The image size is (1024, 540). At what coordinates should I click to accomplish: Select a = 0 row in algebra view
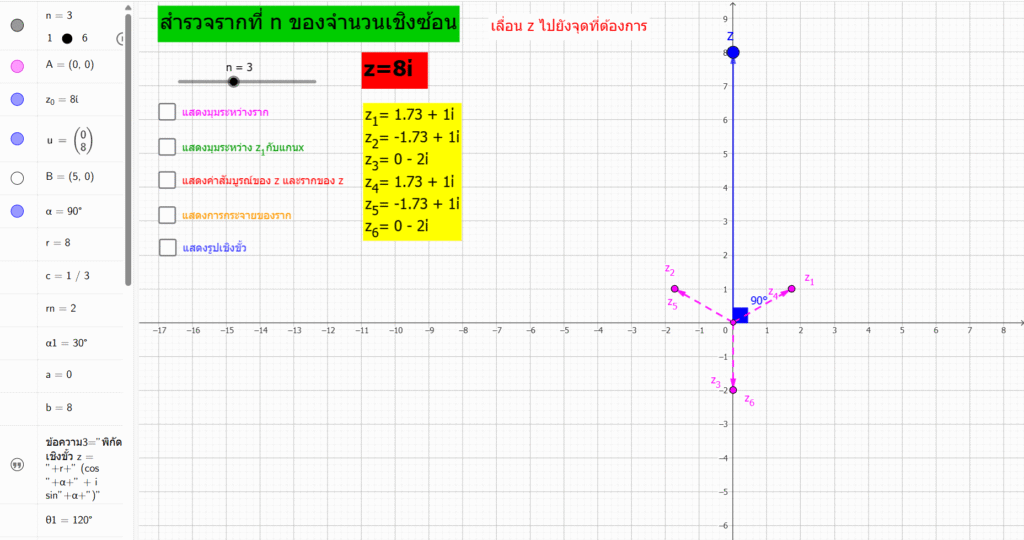[x=62, y=375]
